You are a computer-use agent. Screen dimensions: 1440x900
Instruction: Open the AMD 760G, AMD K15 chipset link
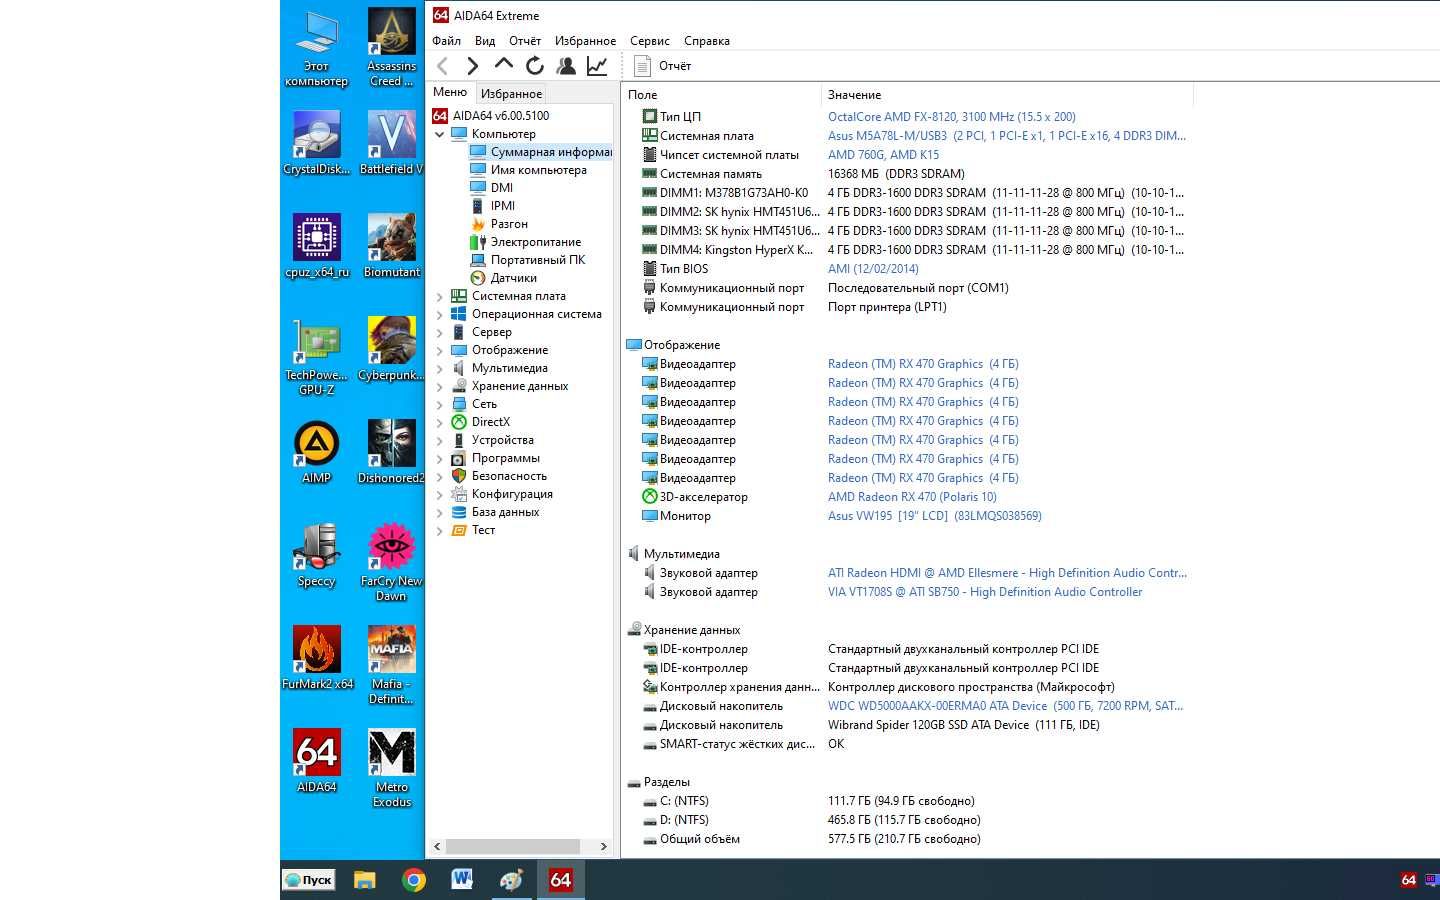pos(883,155)
